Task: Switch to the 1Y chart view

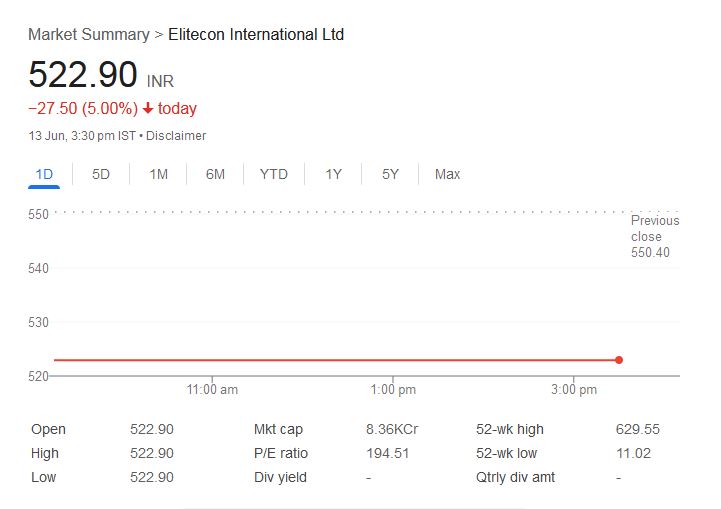Action: tap(333, 174)
